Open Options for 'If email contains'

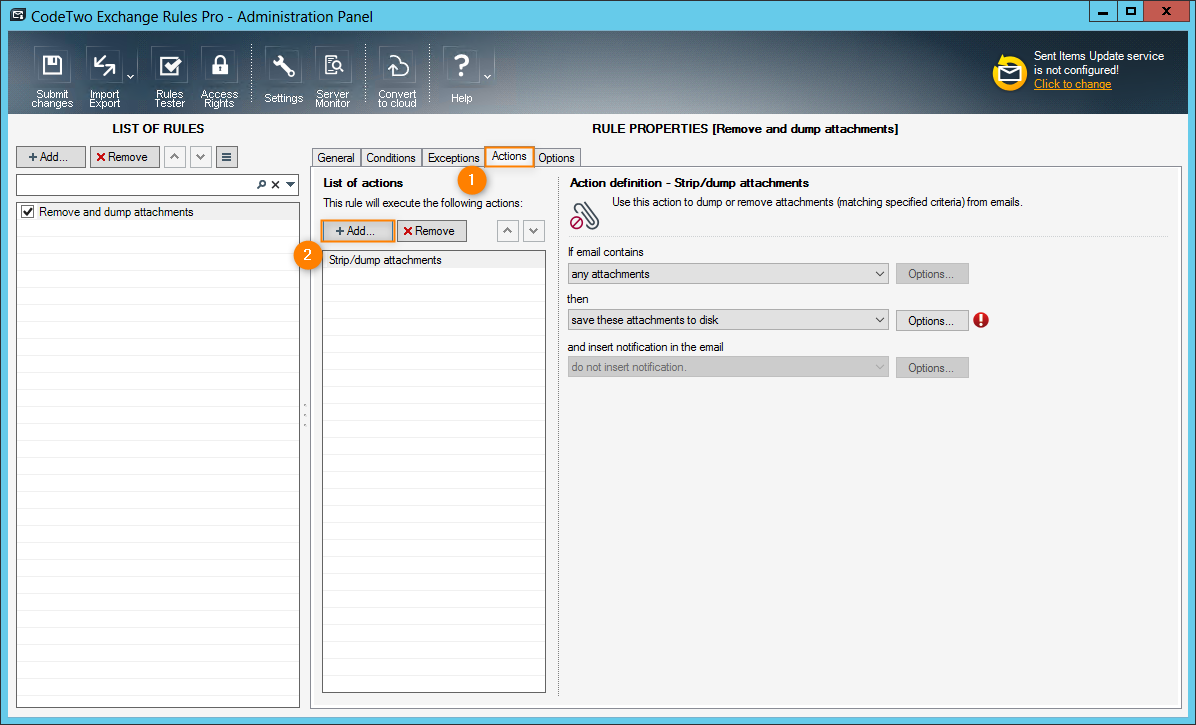932,274
